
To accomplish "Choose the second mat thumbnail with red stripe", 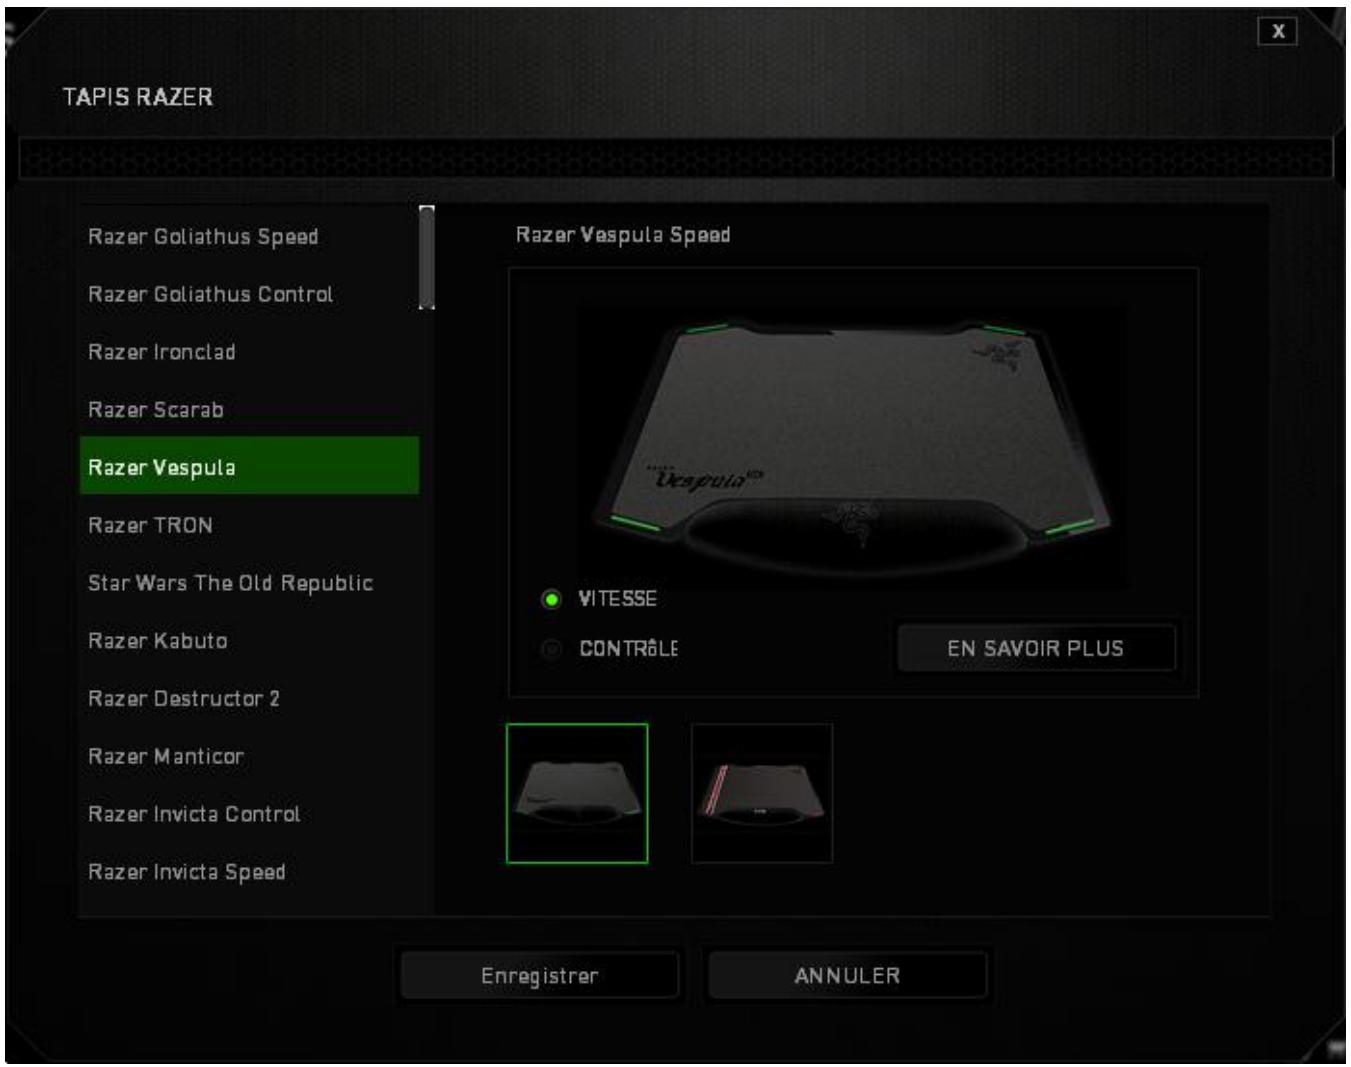I will point(762,793).
